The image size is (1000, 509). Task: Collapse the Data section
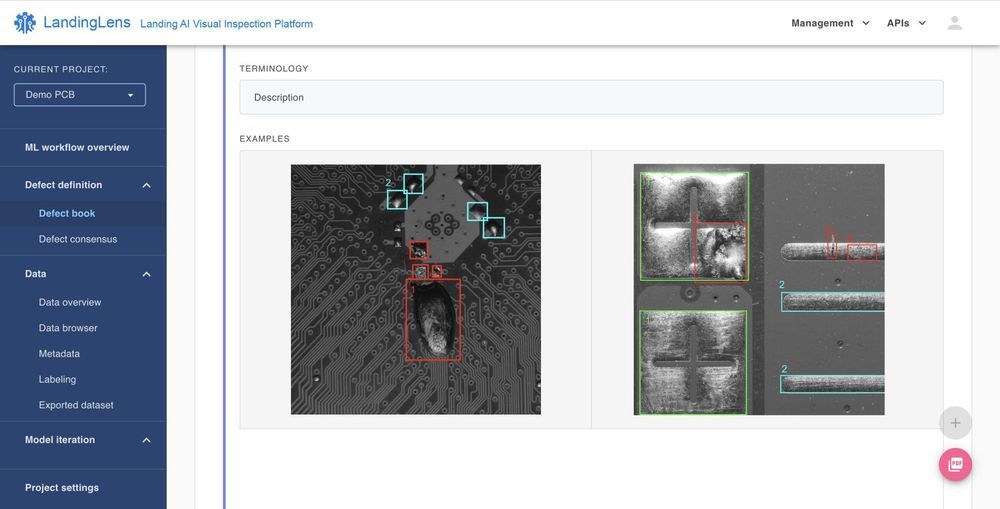tap(146, 274)
